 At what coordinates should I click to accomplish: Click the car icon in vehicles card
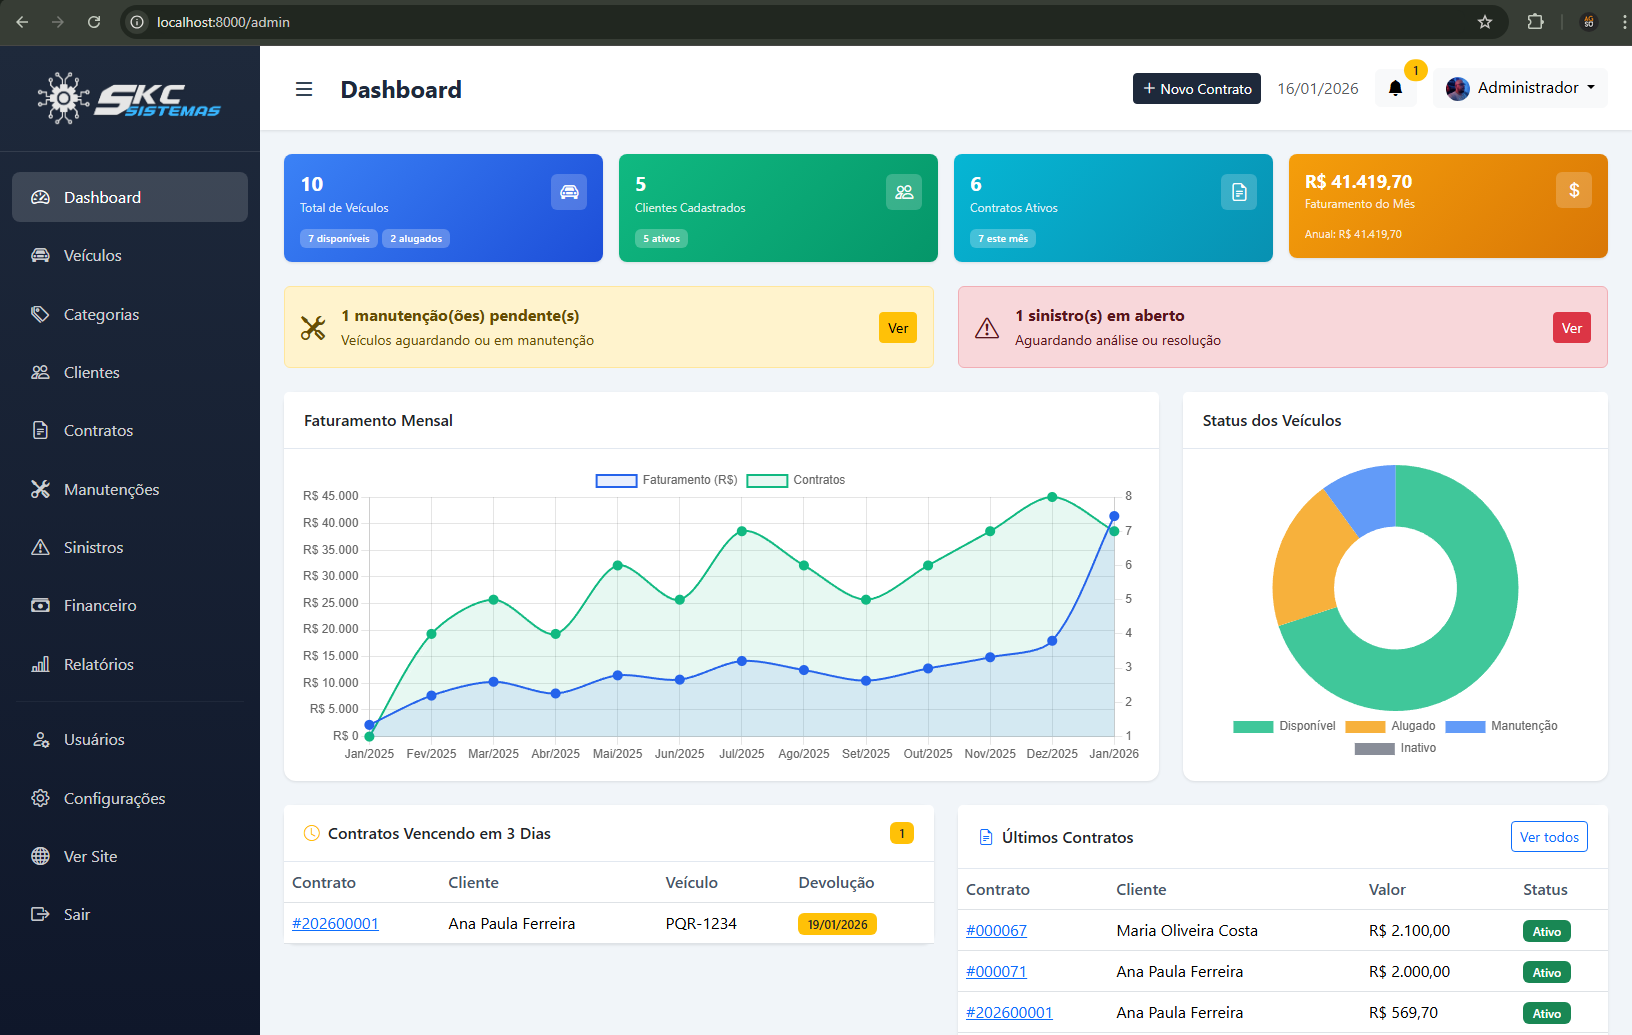[x=569, y=192]
